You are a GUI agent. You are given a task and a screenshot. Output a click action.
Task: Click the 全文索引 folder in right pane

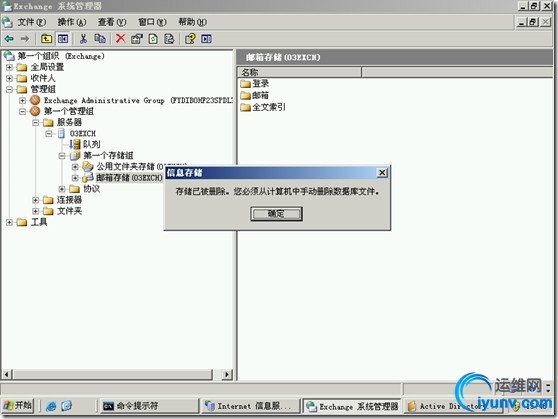click(263, 107)
